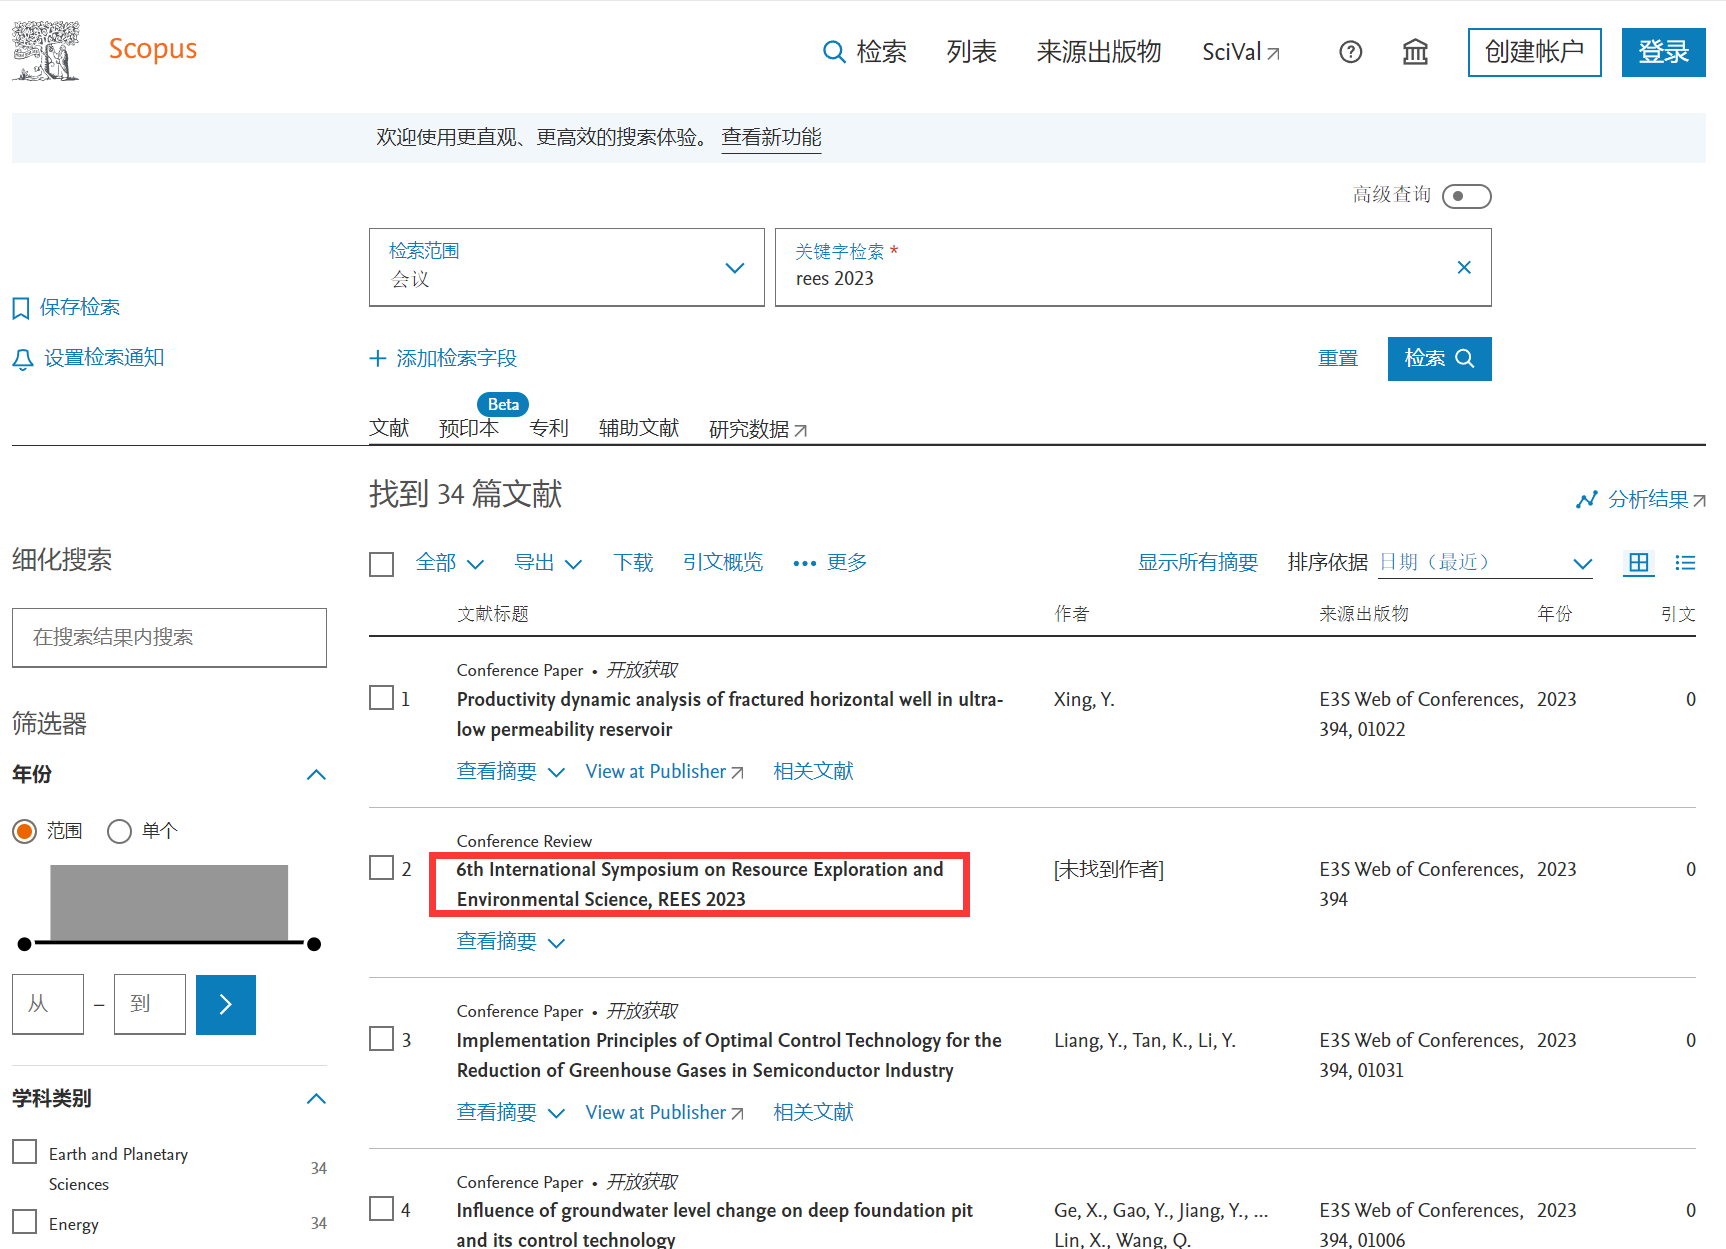Open the 研究数据 tab

(x=757, y=429)
